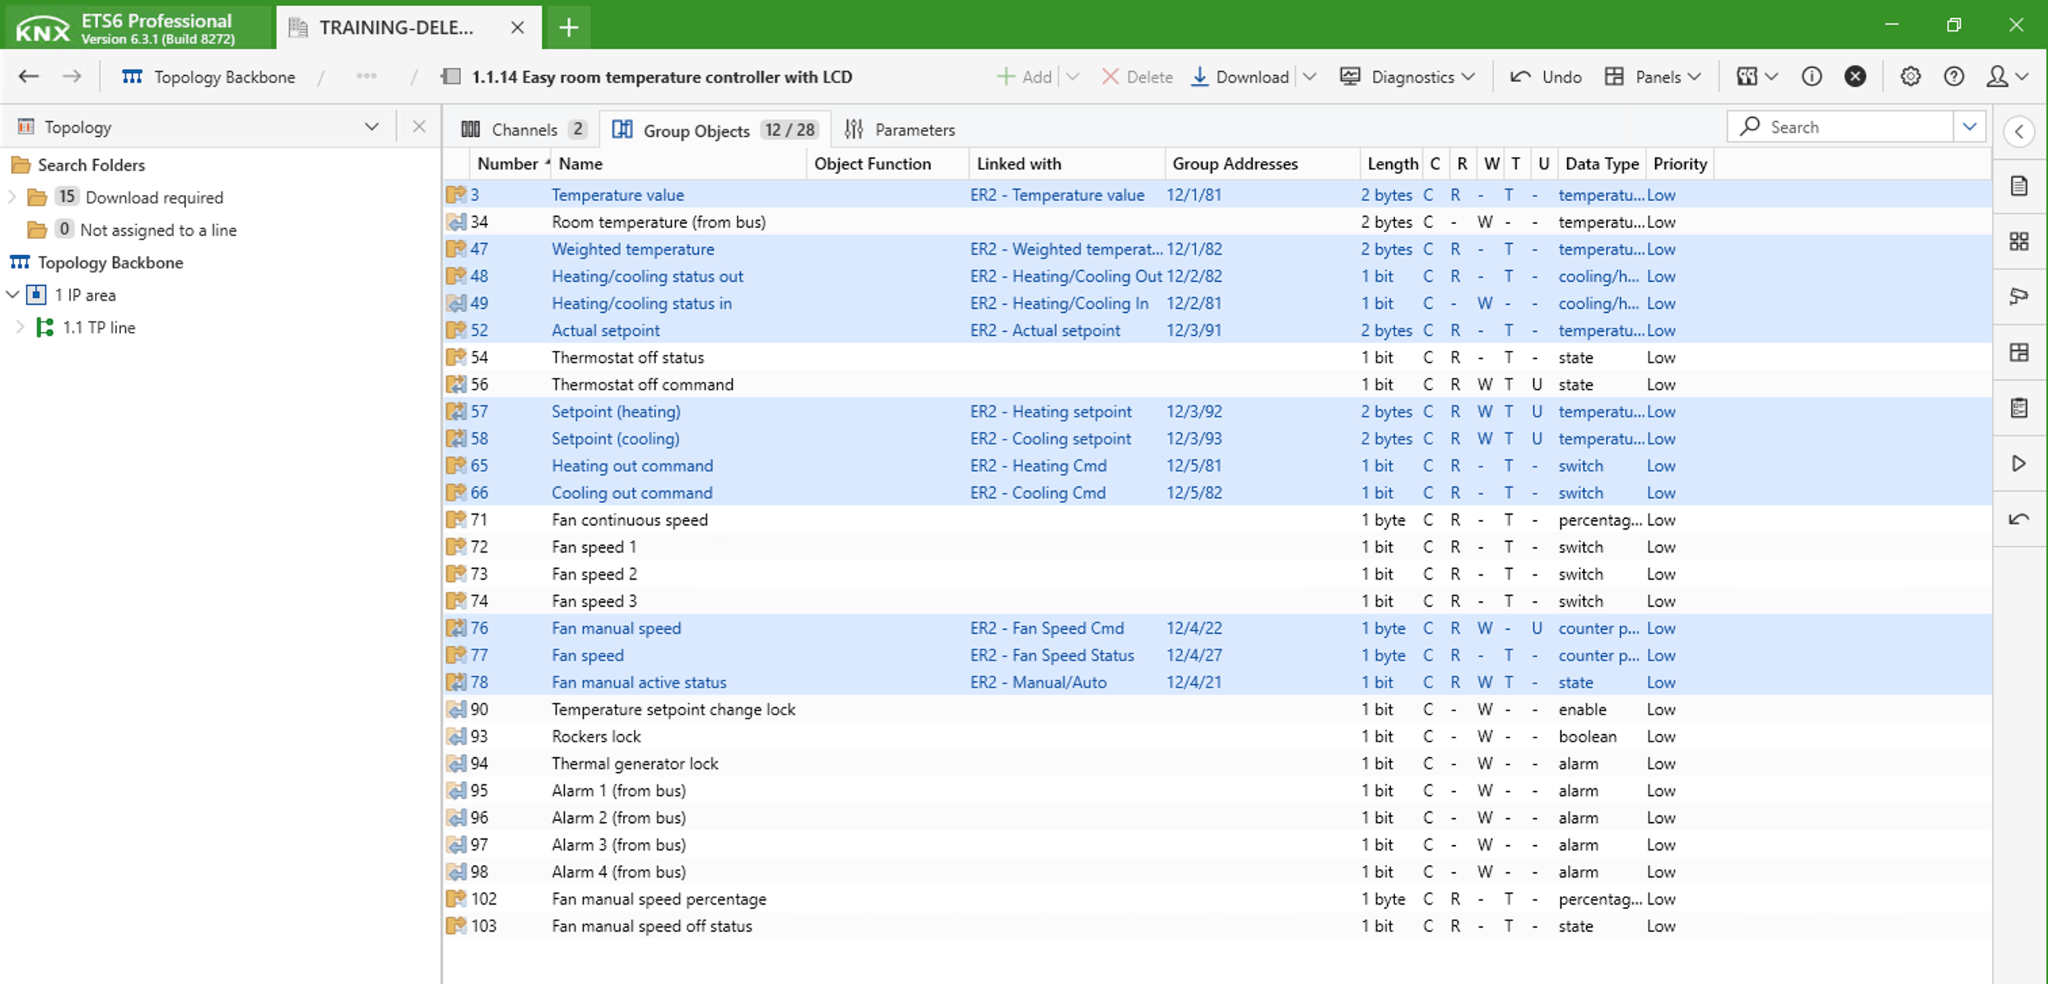Click the Download button
The width and height of the screenshot is (2048, 984).
pos(1240,77)
